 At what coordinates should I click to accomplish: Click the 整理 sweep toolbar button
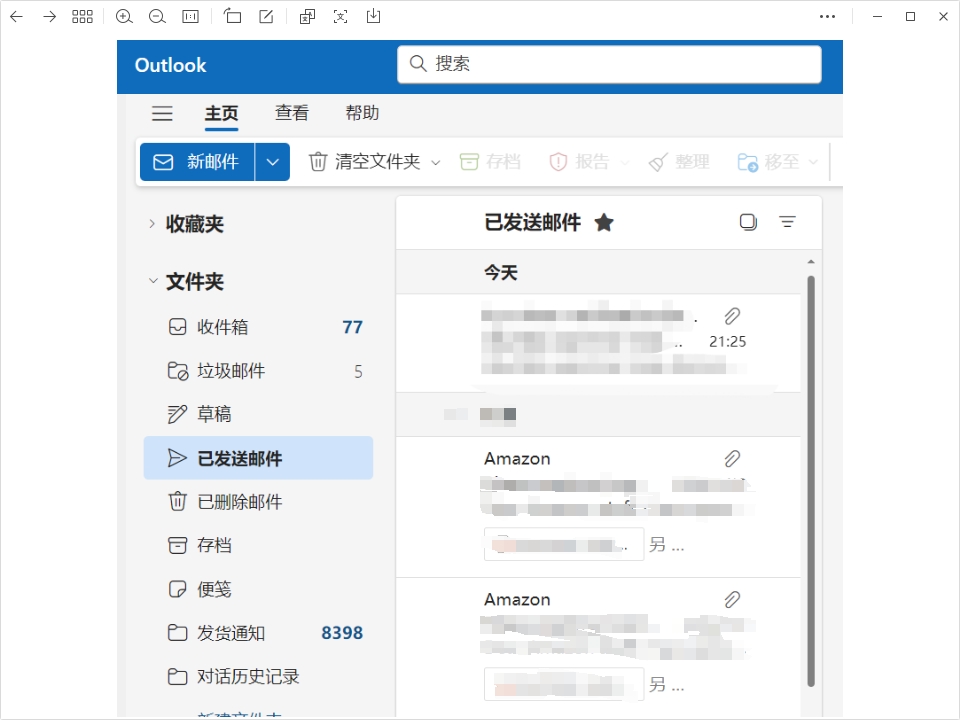(679, 162)
